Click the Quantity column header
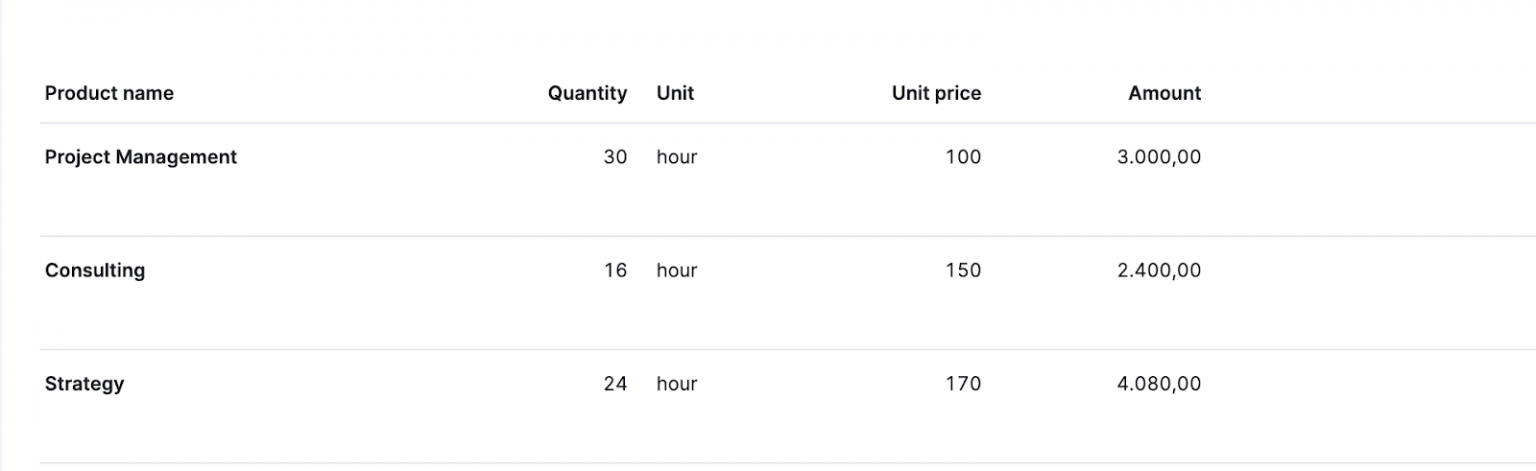Image resolution: width=1536 pixels, height=471 pixels. pos(587,93)
